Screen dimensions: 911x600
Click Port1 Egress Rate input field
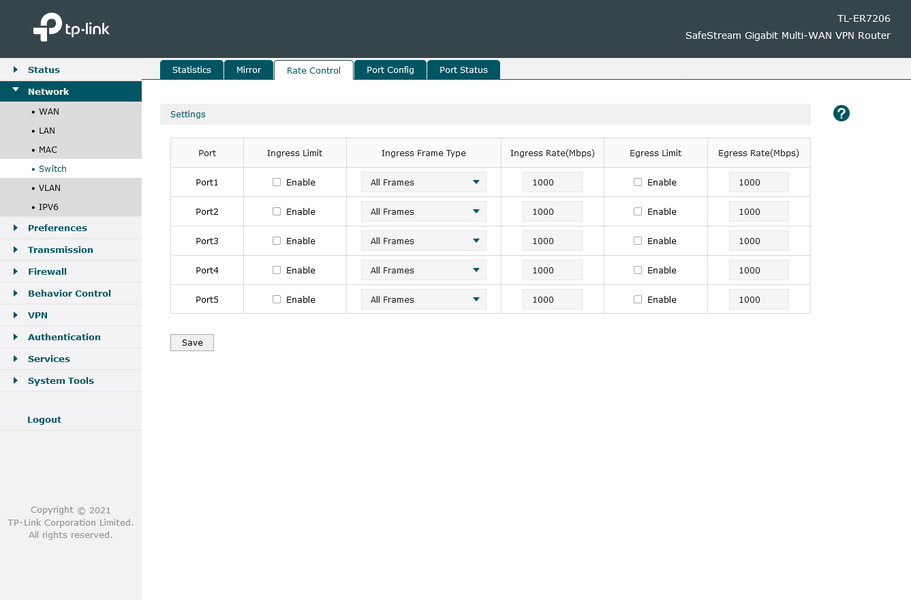click(759, 182)
